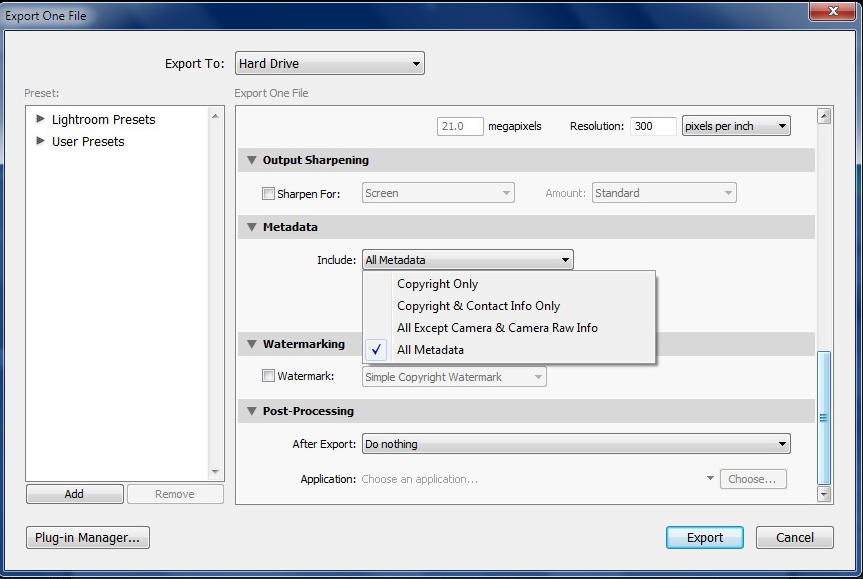863x579 pixels.
Task: Choose Copyright Only from the list
Action: coord(437,284)
